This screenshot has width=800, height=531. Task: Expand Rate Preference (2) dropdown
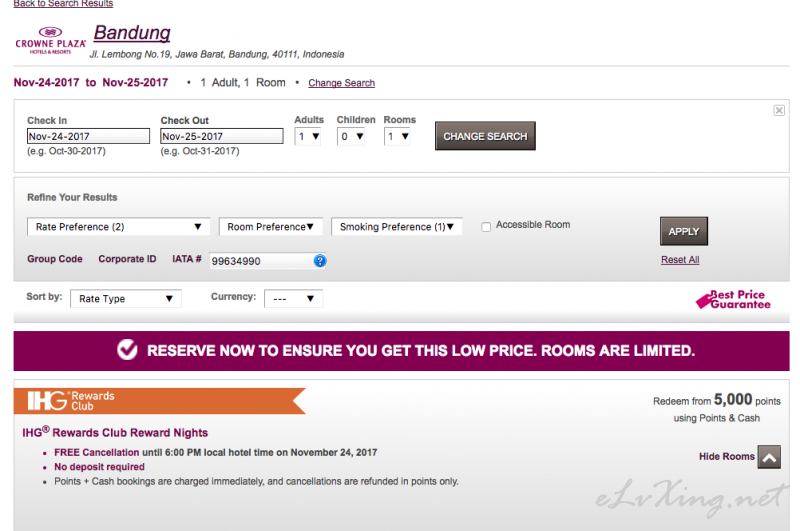pos(118,226)
